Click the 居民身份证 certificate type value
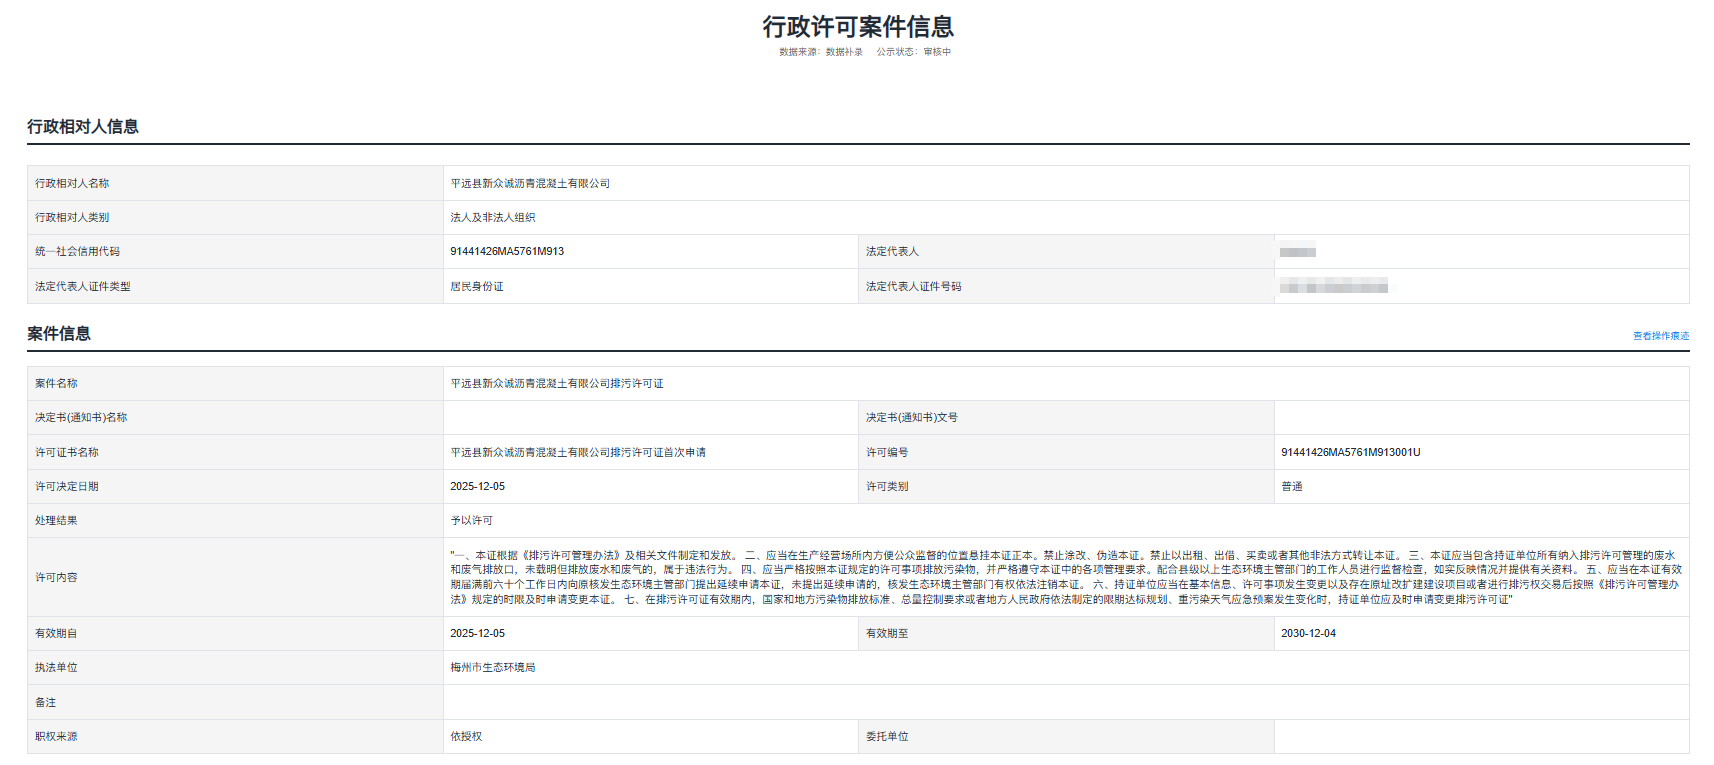This screenshot has height=765, width=1714. [x=477, y=287]
